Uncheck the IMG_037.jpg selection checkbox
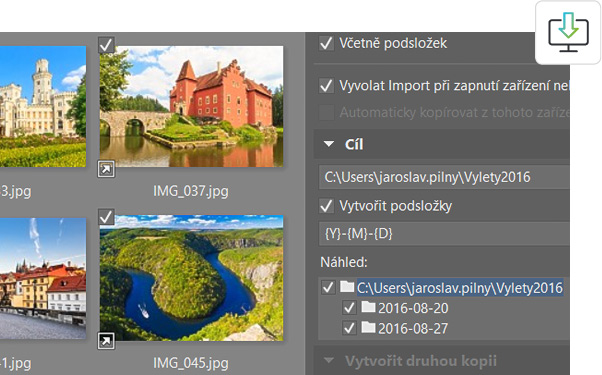The image size is (602, 375). pos(106,45)
